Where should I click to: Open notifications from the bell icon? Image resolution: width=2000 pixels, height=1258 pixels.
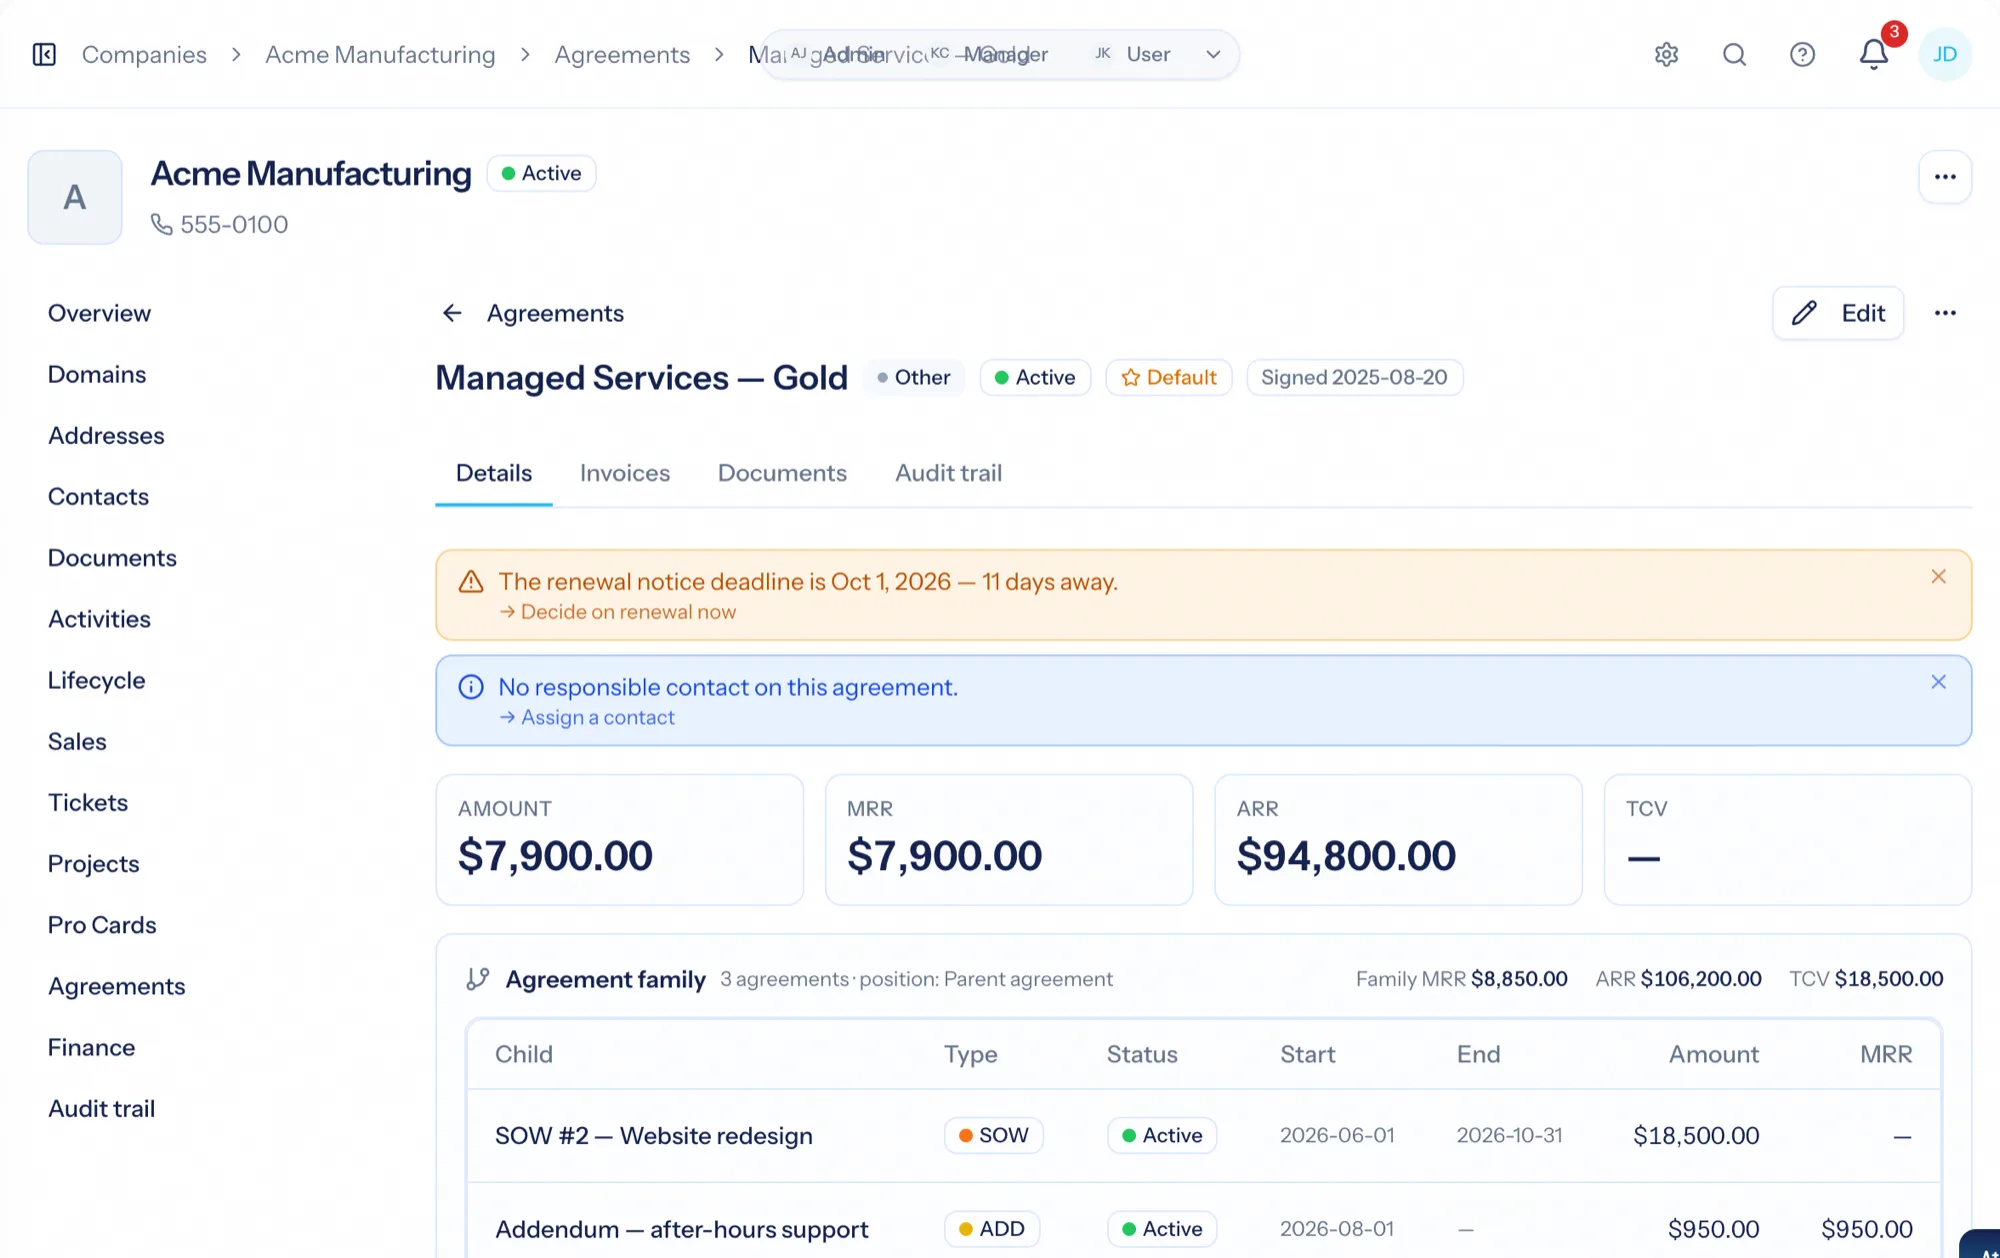[1873, 54]
